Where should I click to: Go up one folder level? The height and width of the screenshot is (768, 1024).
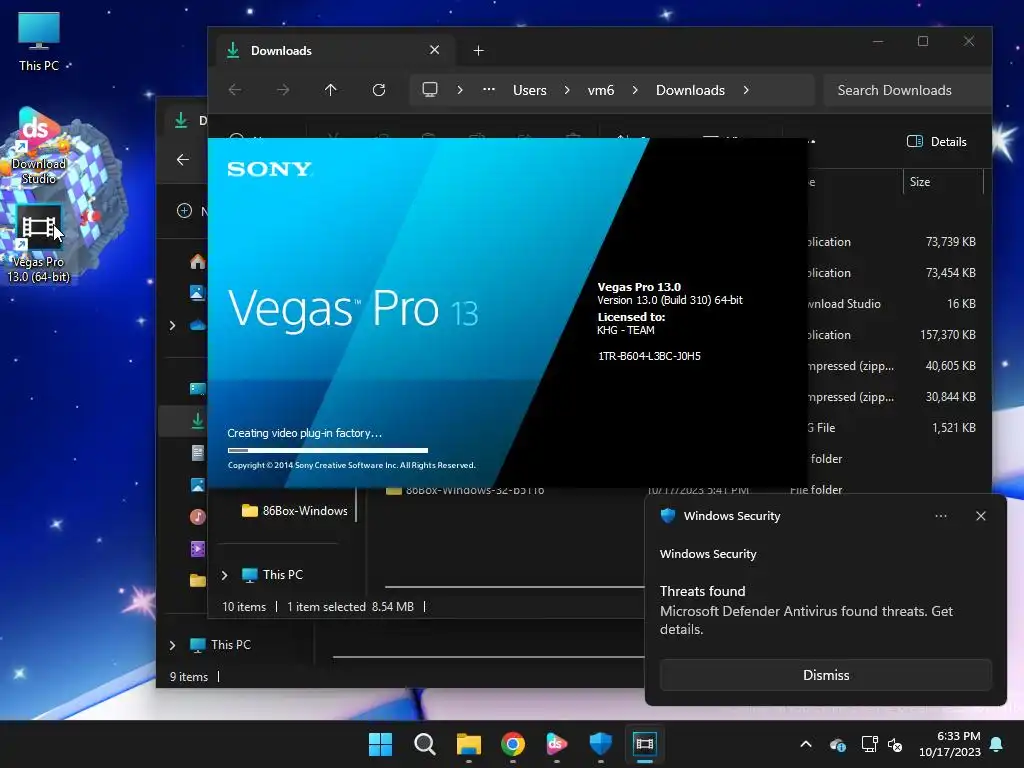pos(330,90)
